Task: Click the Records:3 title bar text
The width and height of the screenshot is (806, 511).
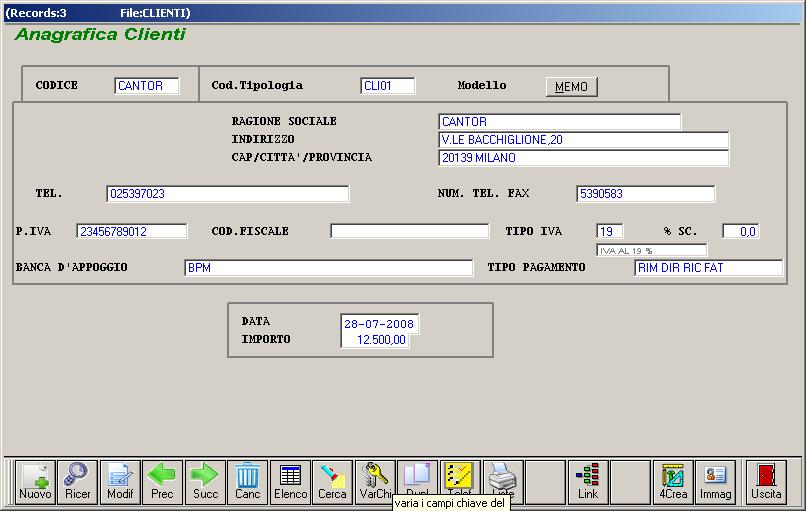Action: point(36,13)
